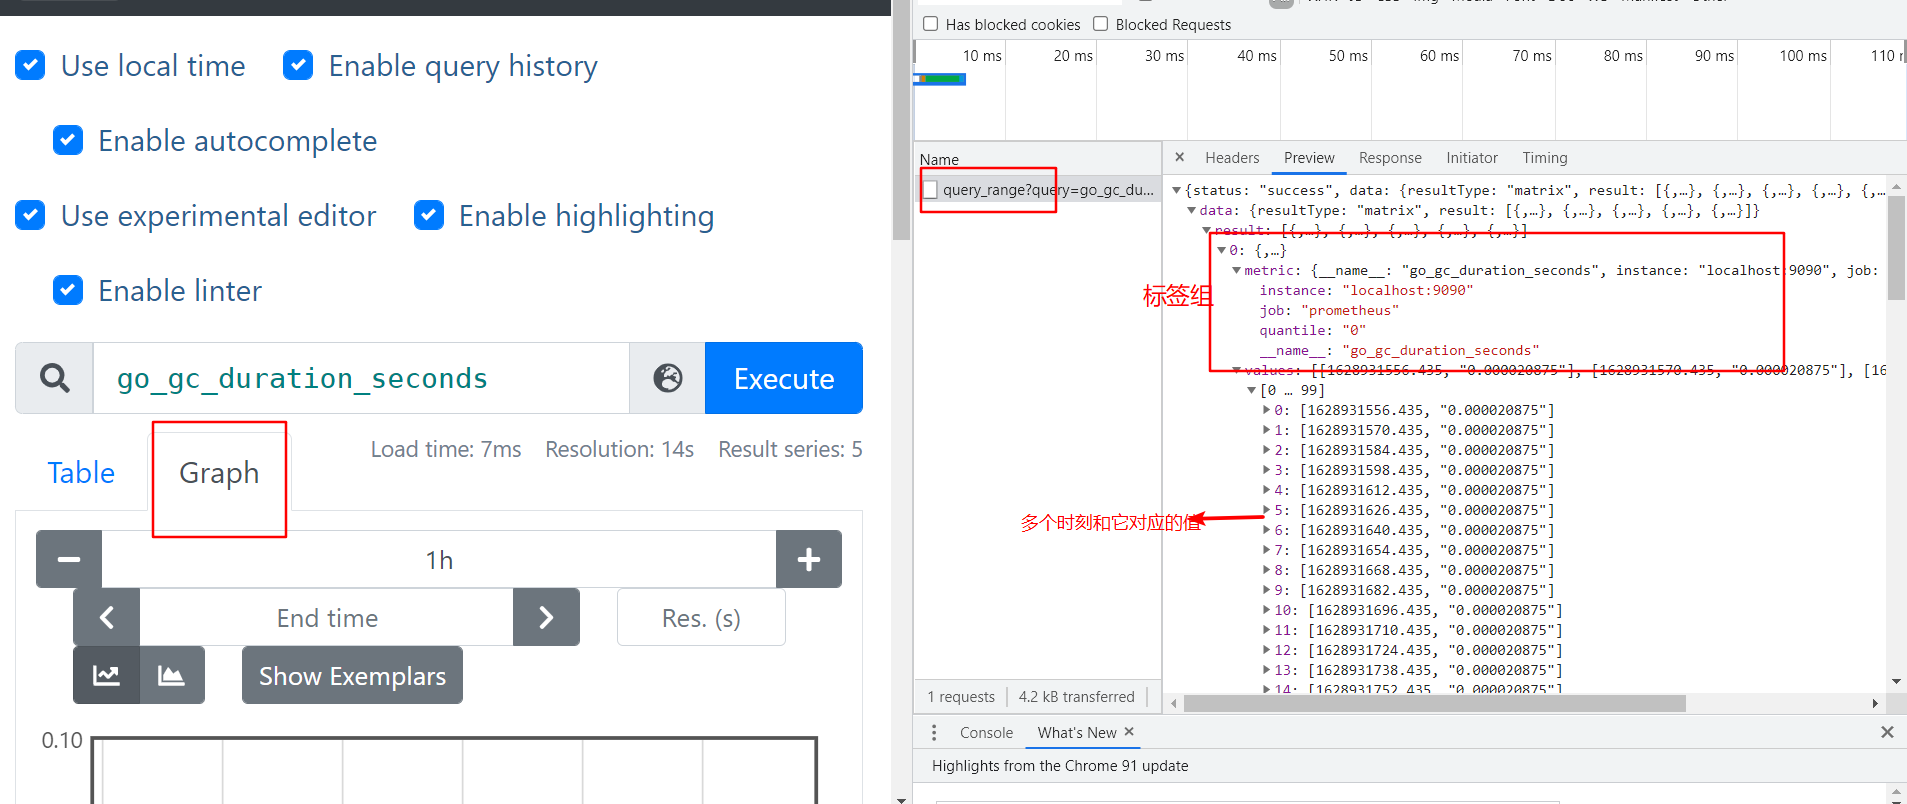Click the Execute button
Image resolution: width=1907 pixels, height=804 pixels.
(x=784, y=378)
